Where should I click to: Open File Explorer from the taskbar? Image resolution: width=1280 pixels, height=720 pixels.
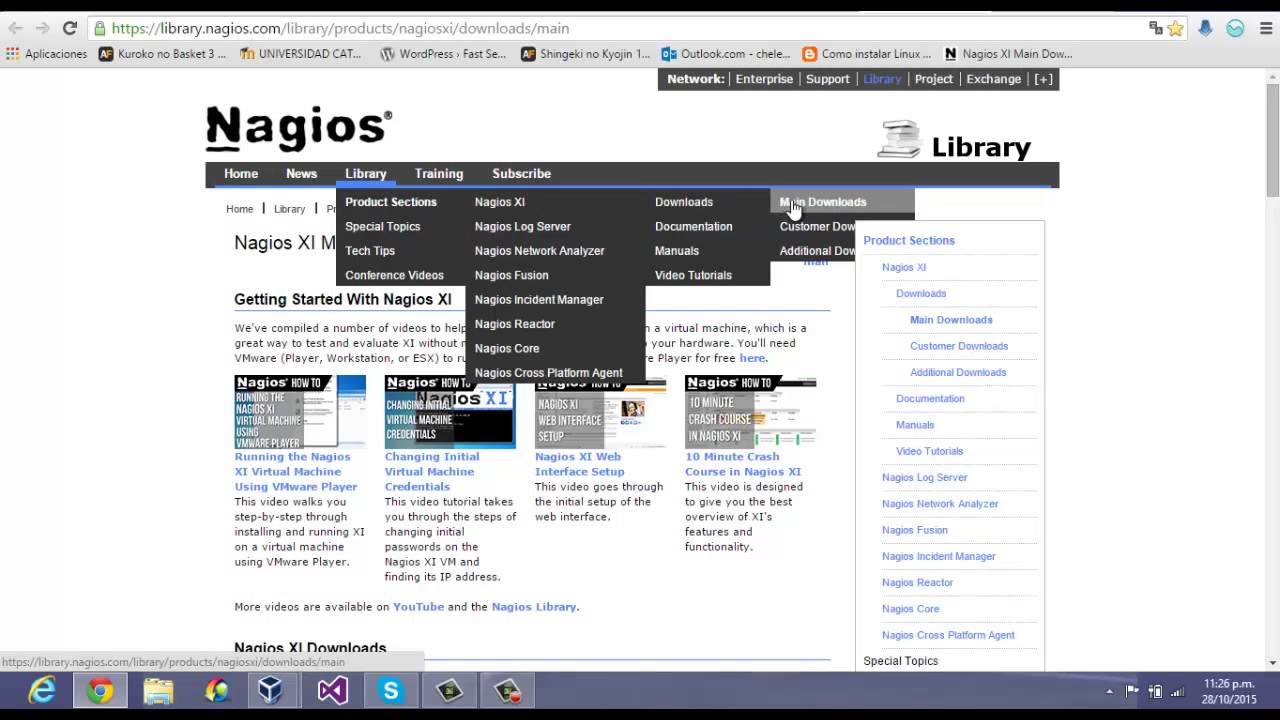pyautogui.click(x=158, y=691)
